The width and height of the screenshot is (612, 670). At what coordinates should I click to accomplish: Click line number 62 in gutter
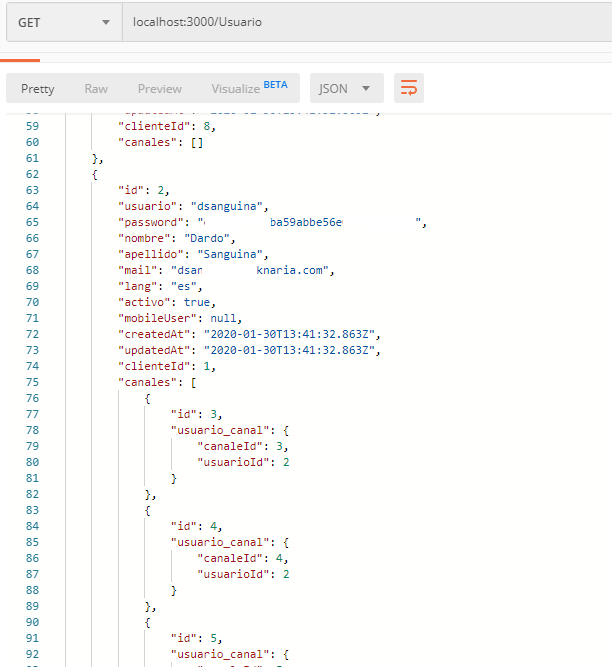[31, 174]
